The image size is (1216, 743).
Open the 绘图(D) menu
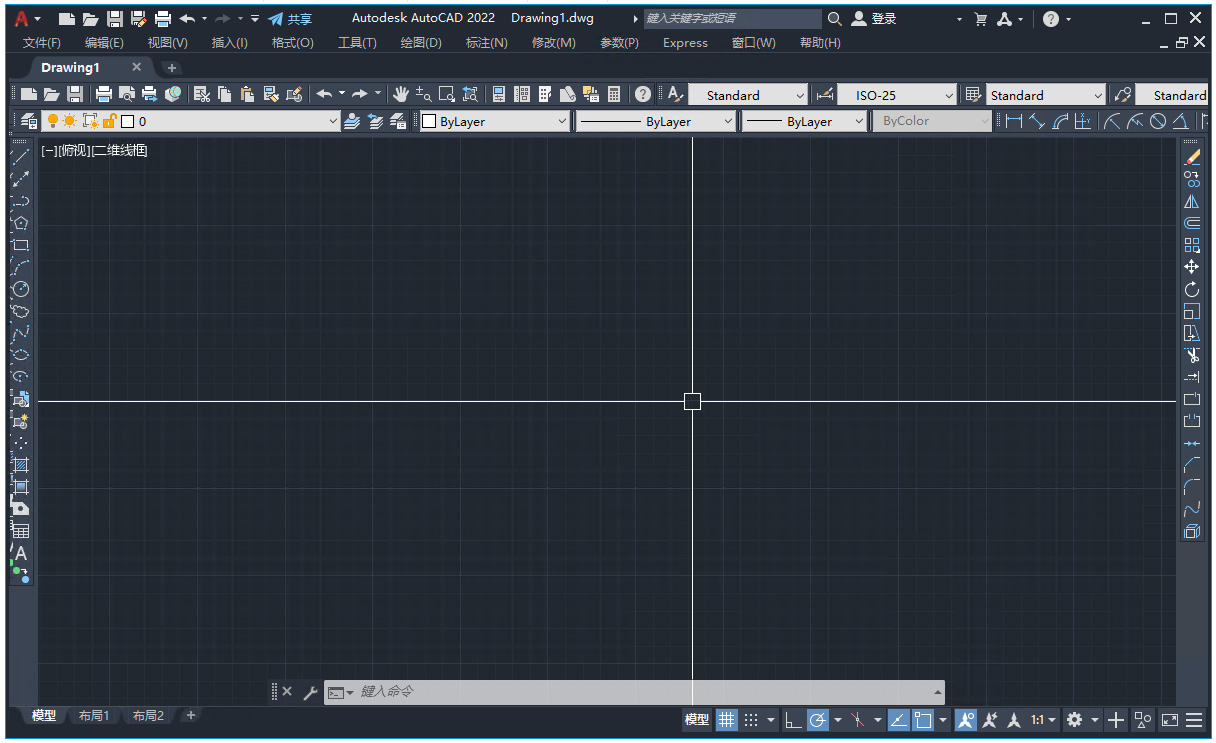point(420,42)
